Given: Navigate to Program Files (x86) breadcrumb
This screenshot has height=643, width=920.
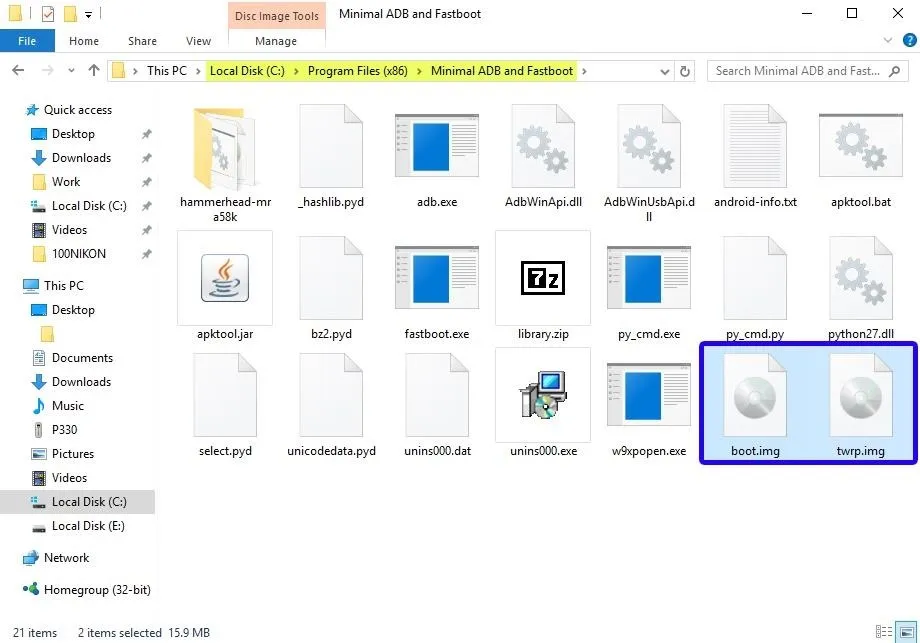Looking at the screenshot, I should click(357, 71).
